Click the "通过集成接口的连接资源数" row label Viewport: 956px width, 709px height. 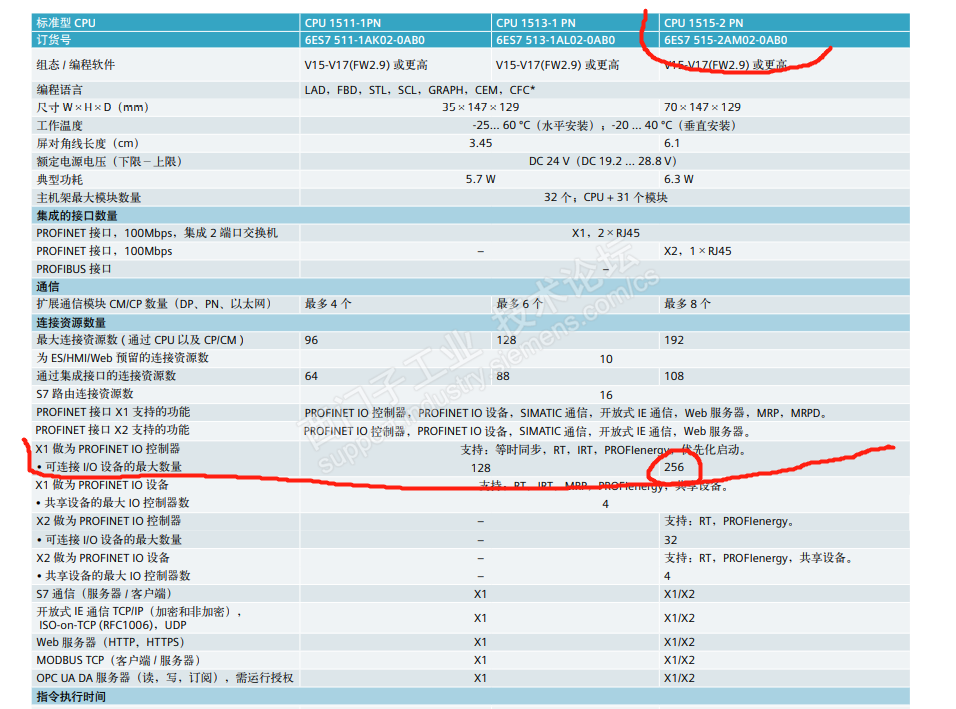(x=106, y=376)
